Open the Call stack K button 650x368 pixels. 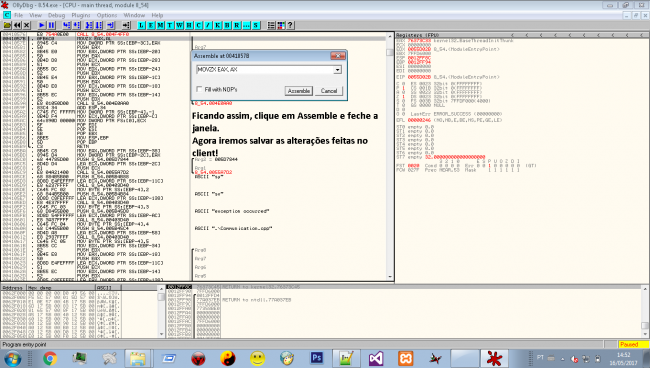coord(218,25)
